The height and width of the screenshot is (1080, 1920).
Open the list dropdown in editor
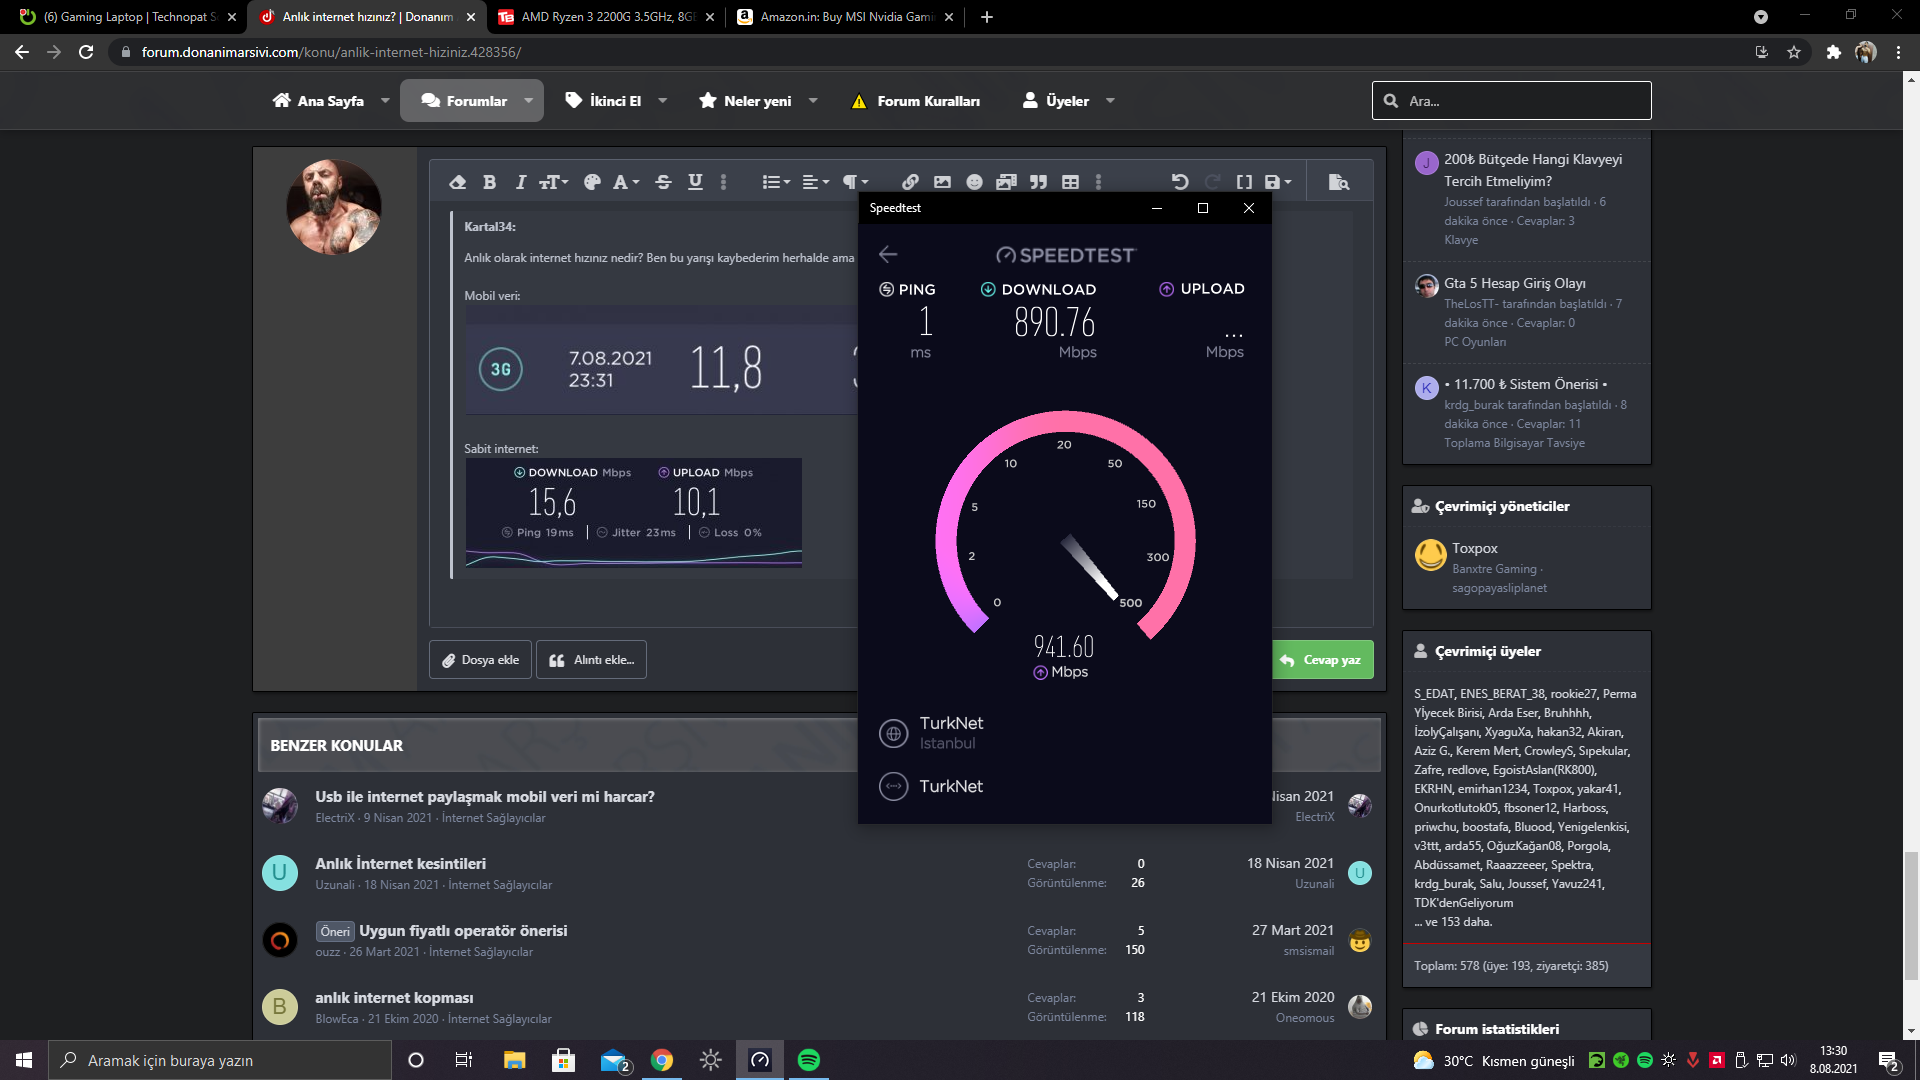point(776,182)
